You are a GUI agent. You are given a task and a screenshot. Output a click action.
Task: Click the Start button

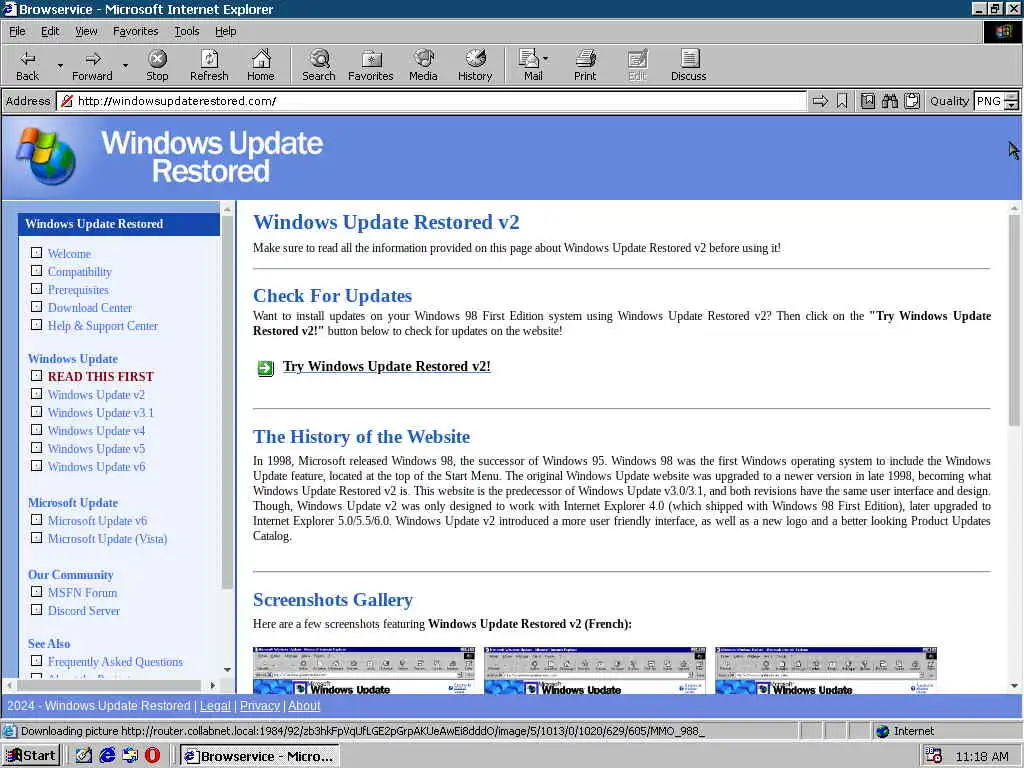click(x=31, y=756)
